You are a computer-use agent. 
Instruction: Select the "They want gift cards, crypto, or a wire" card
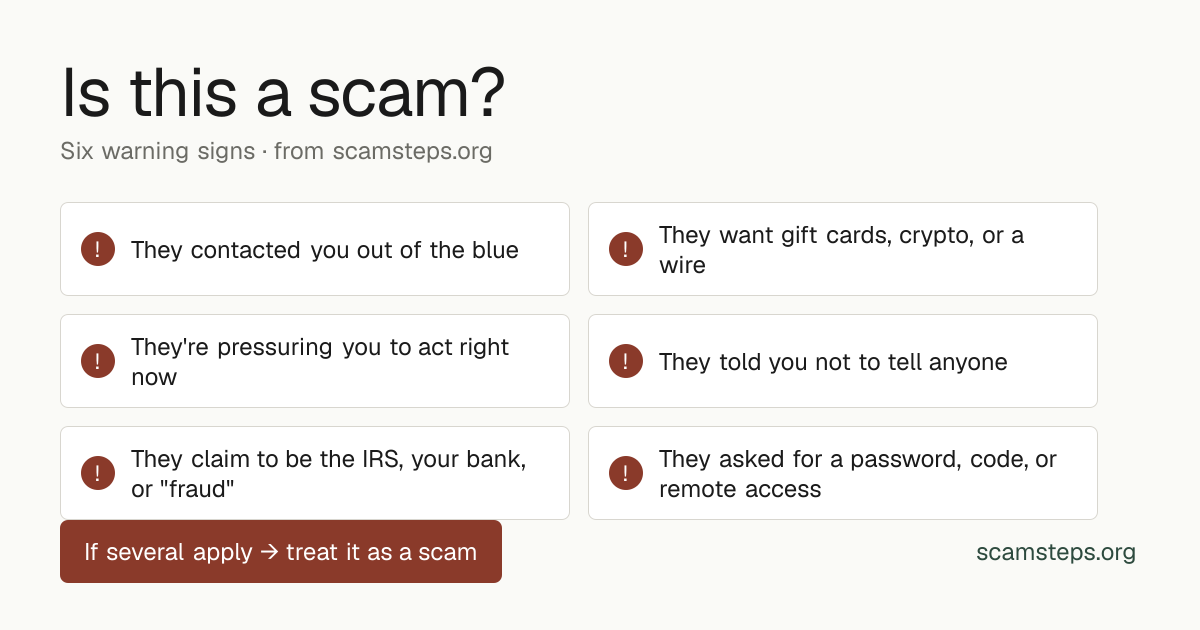843,249
